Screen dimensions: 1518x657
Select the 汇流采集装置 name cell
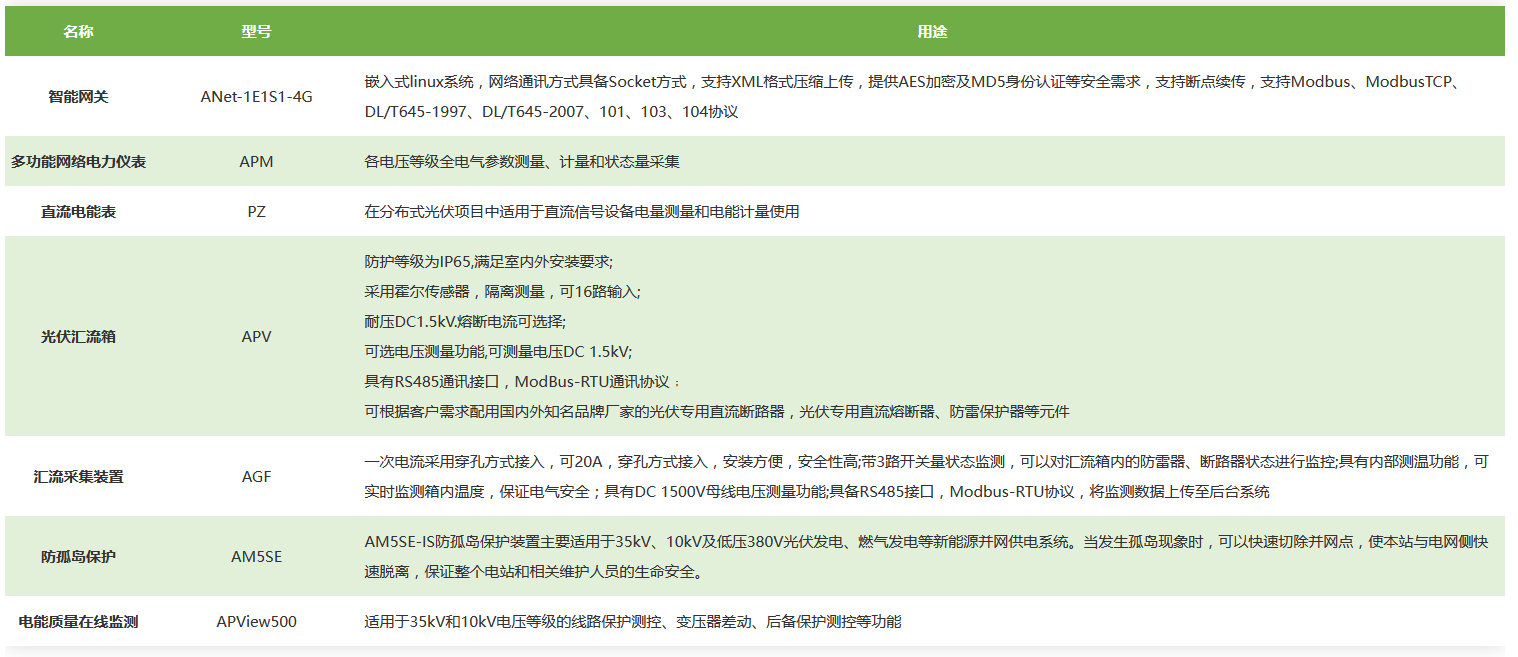[78, 477]
